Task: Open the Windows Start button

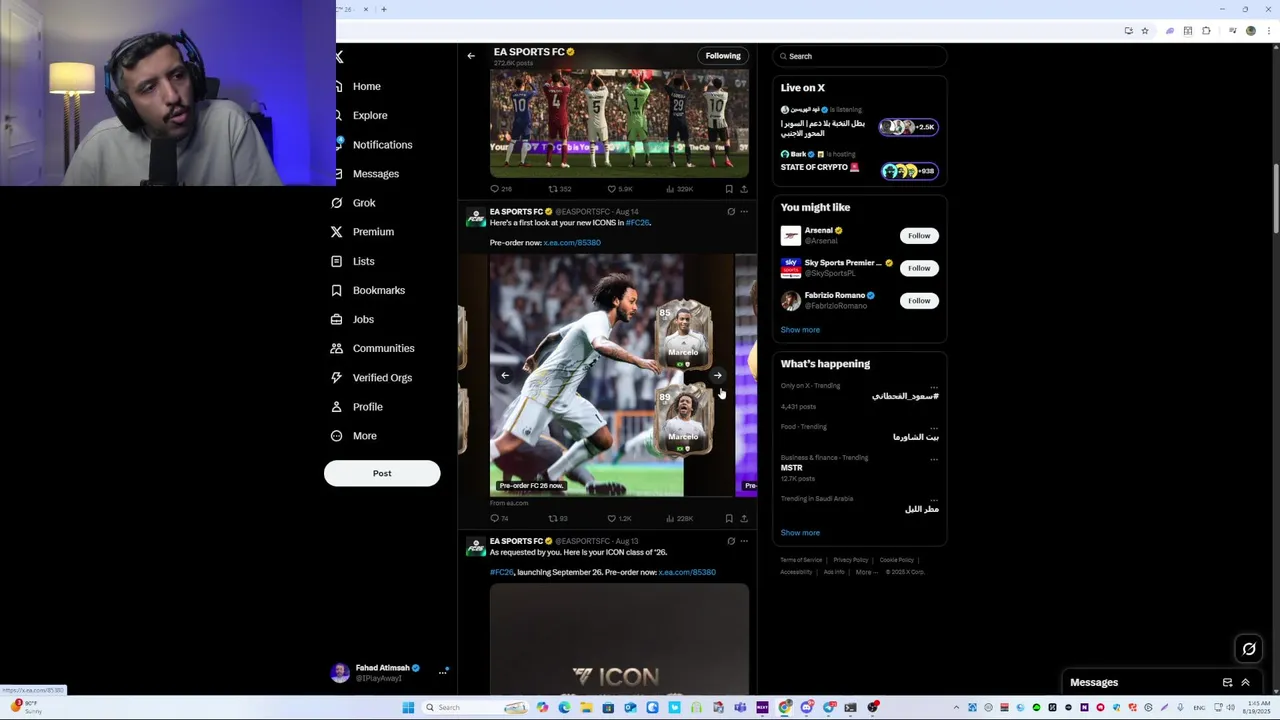Action: pos(408,708)
